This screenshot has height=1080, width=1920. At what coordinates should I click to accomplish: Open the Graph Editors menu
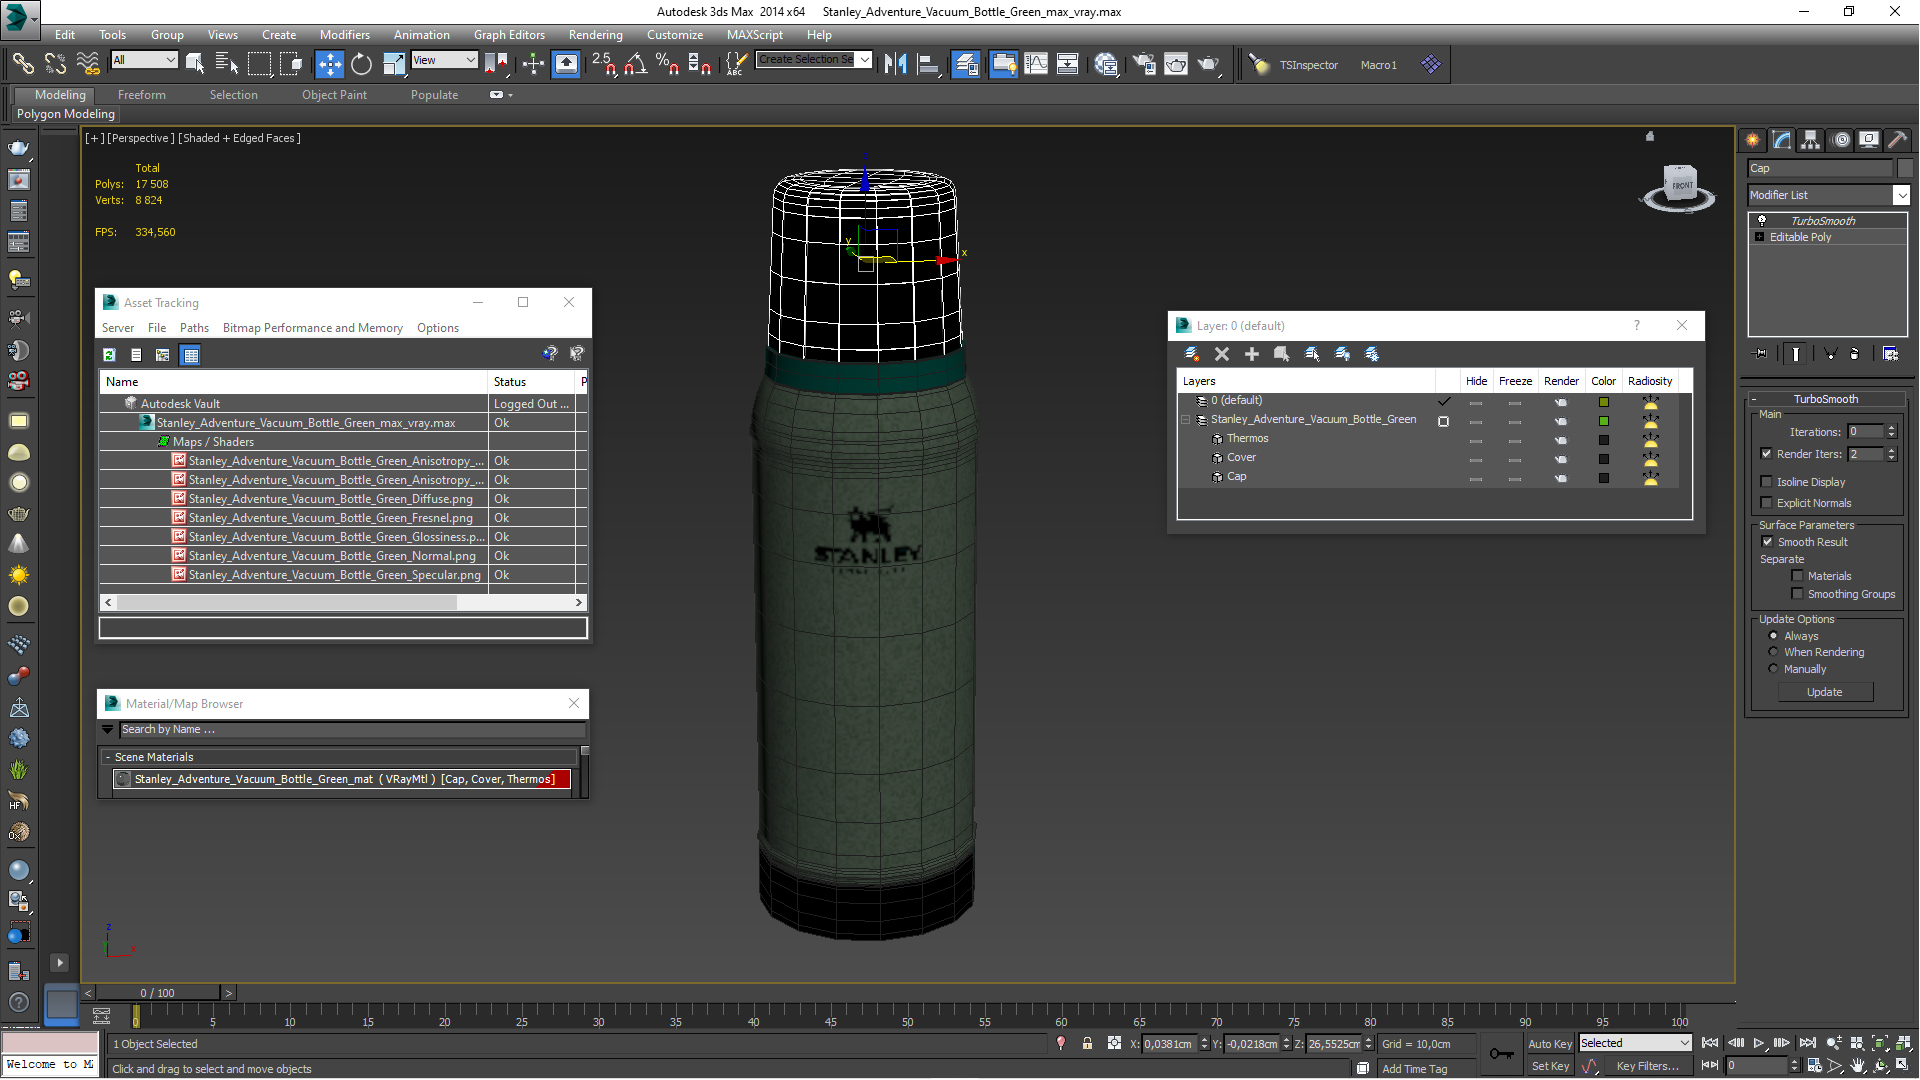pyautogui.click(x=509, y=35)
